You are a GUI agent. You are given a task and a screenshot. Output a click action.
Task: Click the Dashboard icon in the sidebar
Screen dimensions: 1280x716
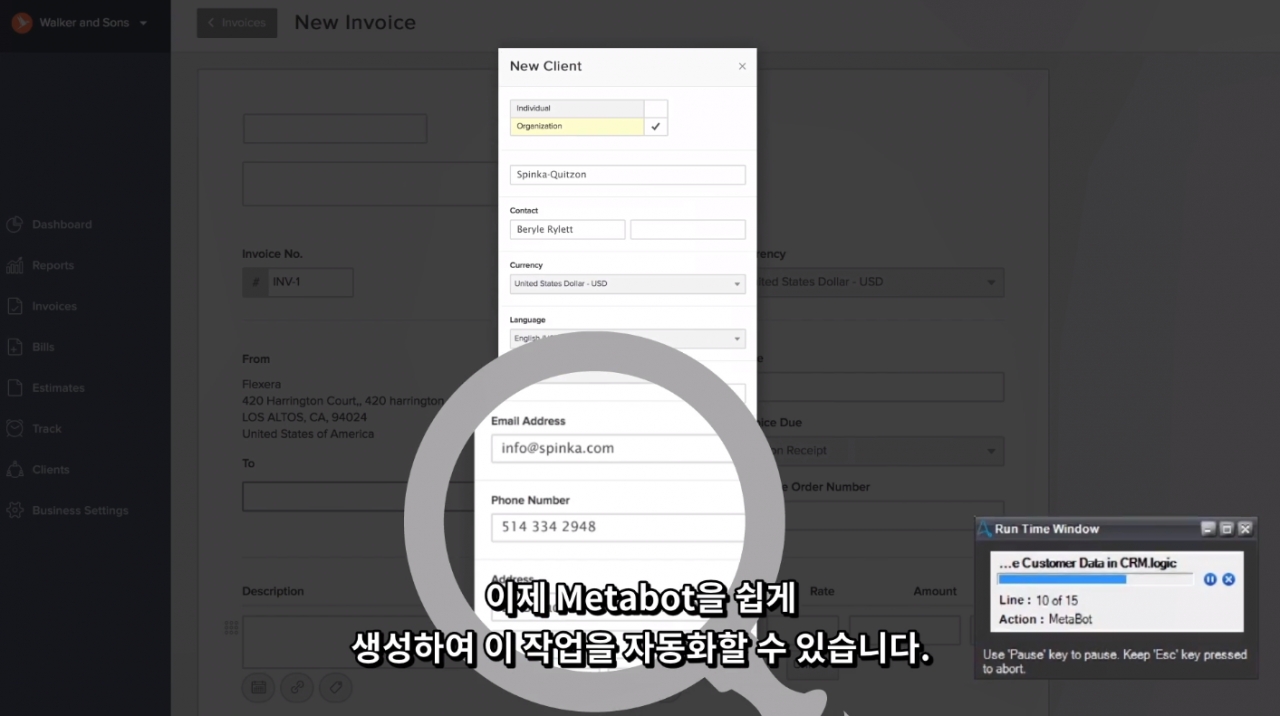click(x=15, y=225)
